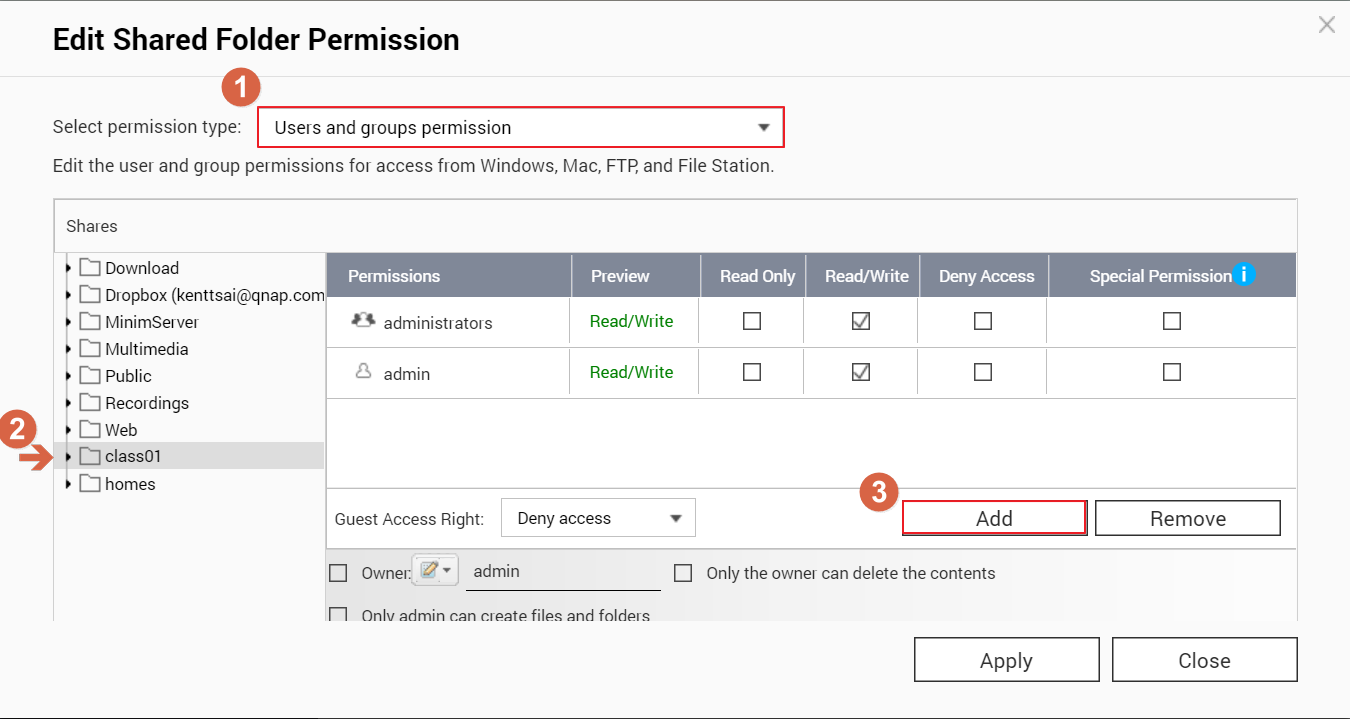
Task: Expand the class01 folder tree arrow
Action: [68, 457]
